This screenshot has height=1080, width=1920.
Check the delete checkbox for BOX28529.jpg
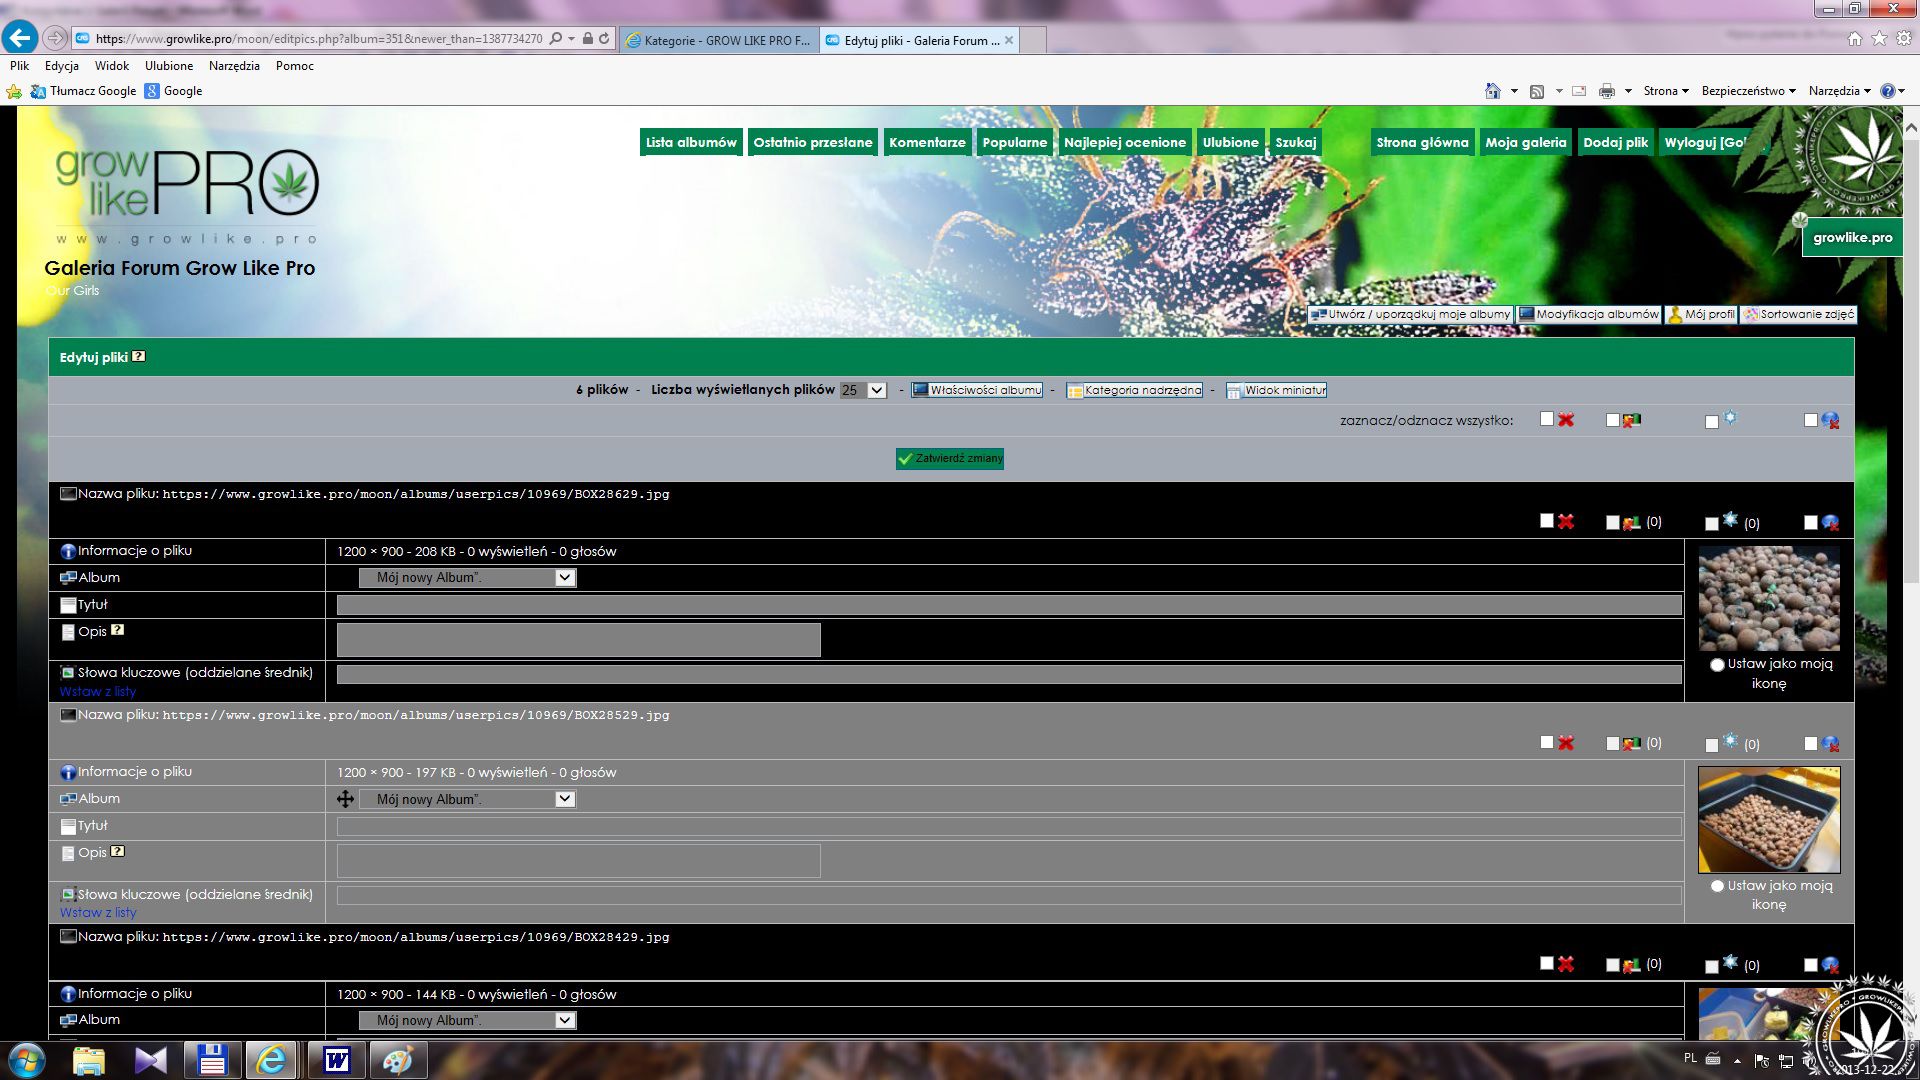1547,742
